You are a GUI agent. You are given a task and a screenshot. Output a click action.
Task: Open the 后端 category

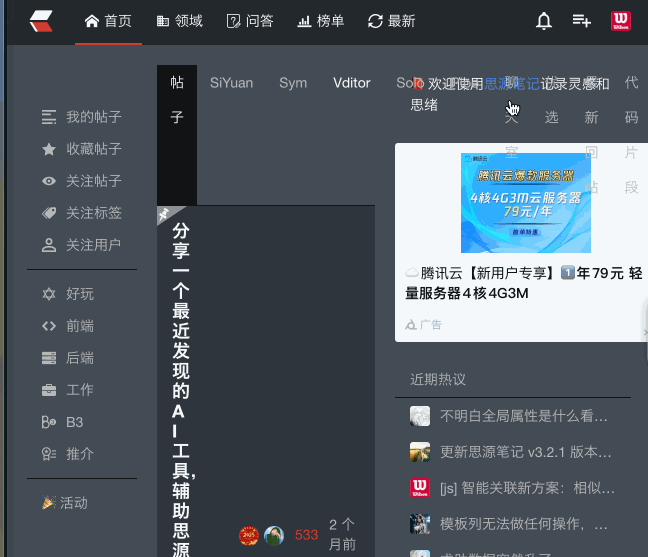(68, 358)
